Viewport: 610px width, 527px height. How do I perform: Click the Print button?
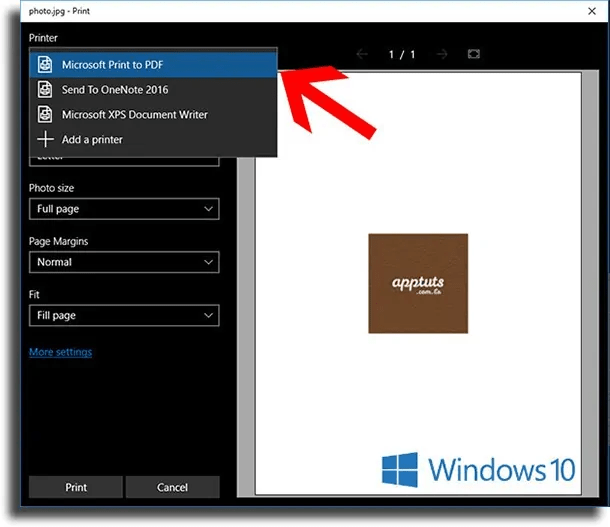pos(76,487)
